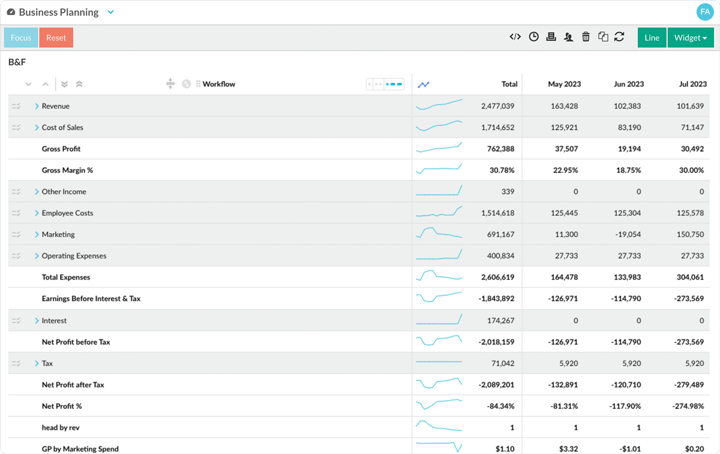Click the reorder handle on Cost of Sales row
The image size is (720, 454).
point(16,128)
